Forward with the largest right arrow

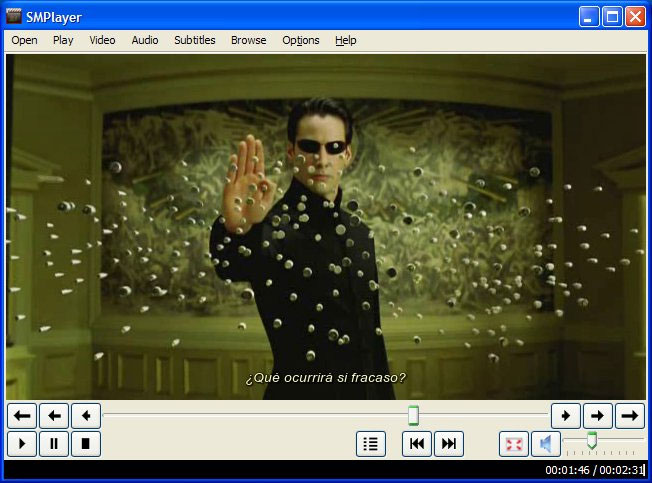[629, 415]
